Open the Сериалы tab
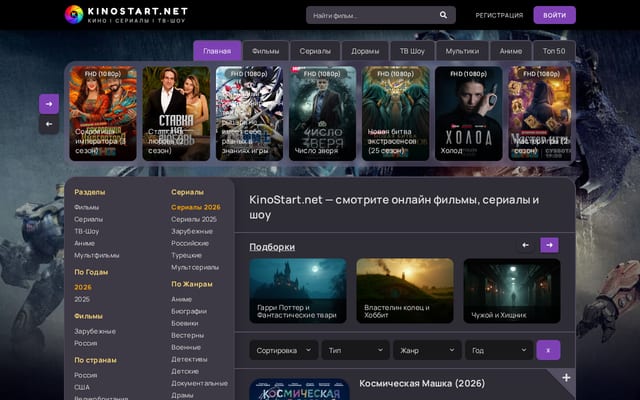The image size is (640, 400). [x=315, y=51]
